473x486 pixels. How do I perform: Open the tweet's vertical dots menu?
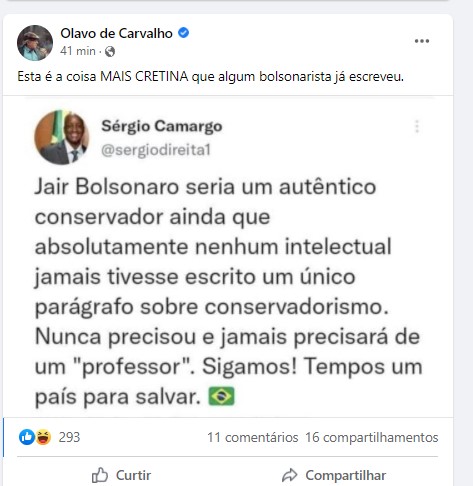pos(417,127)
